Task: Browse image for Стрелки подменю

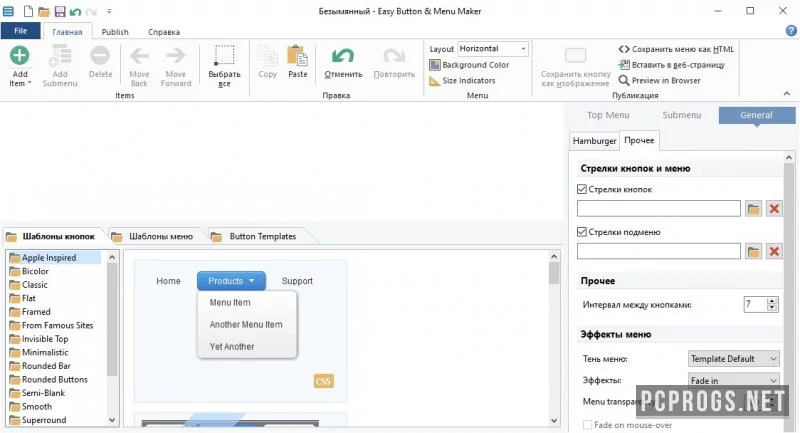Action: click(x=754, y=251)
